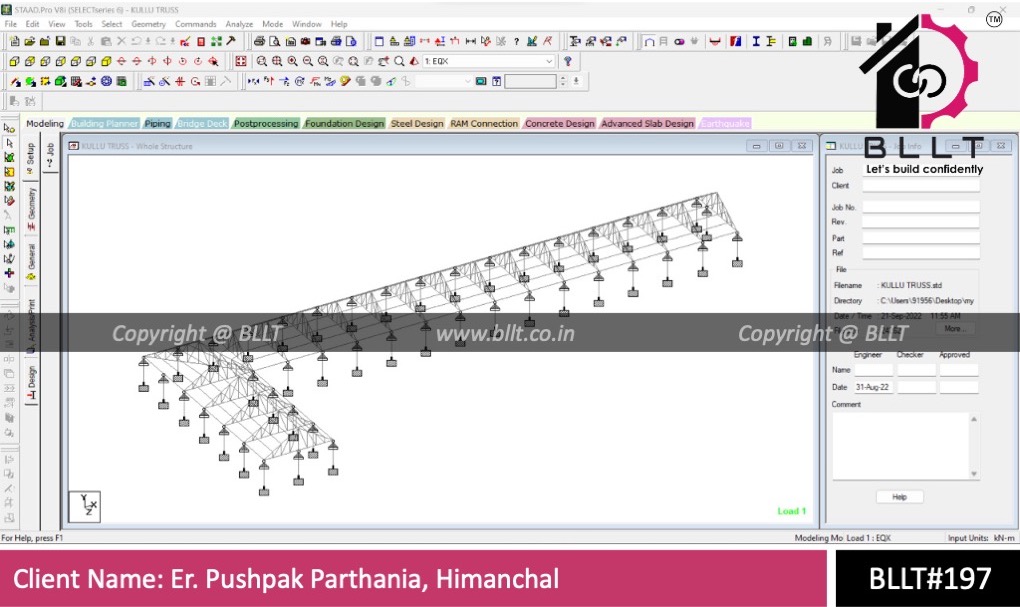Click the Input Units kN-m status entry
This screenshot has width=1020, height=607.
tap(981, 538)
